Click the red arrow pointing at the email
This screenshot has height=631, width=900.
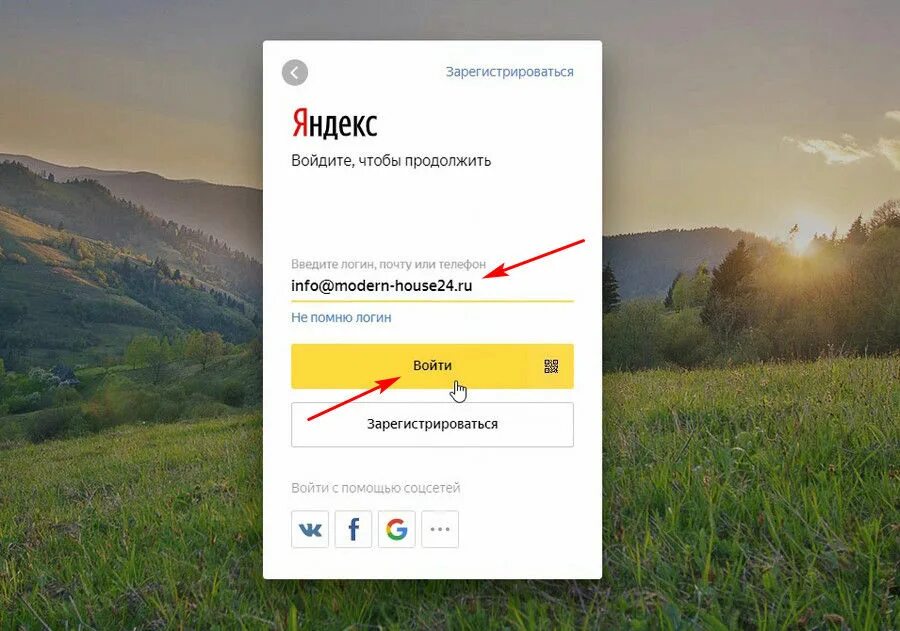pyautogui.click(x=533, y=258)
